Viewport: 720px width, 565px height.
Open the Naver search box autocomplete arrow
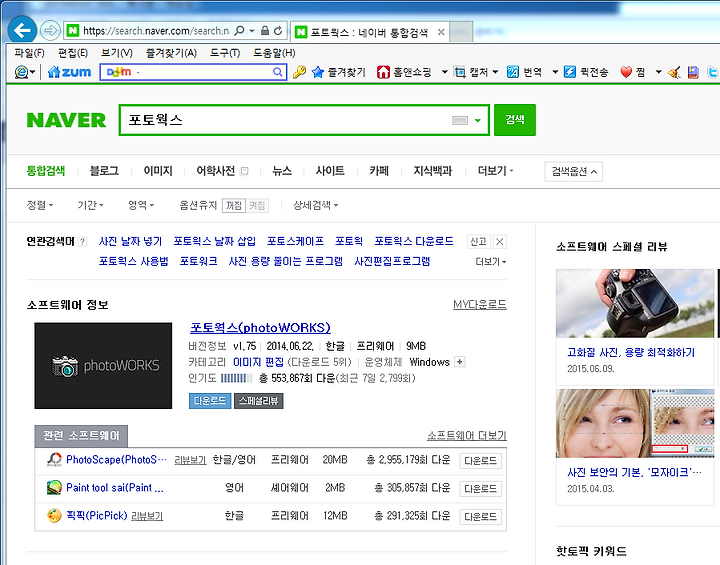[x=478, y=120]
